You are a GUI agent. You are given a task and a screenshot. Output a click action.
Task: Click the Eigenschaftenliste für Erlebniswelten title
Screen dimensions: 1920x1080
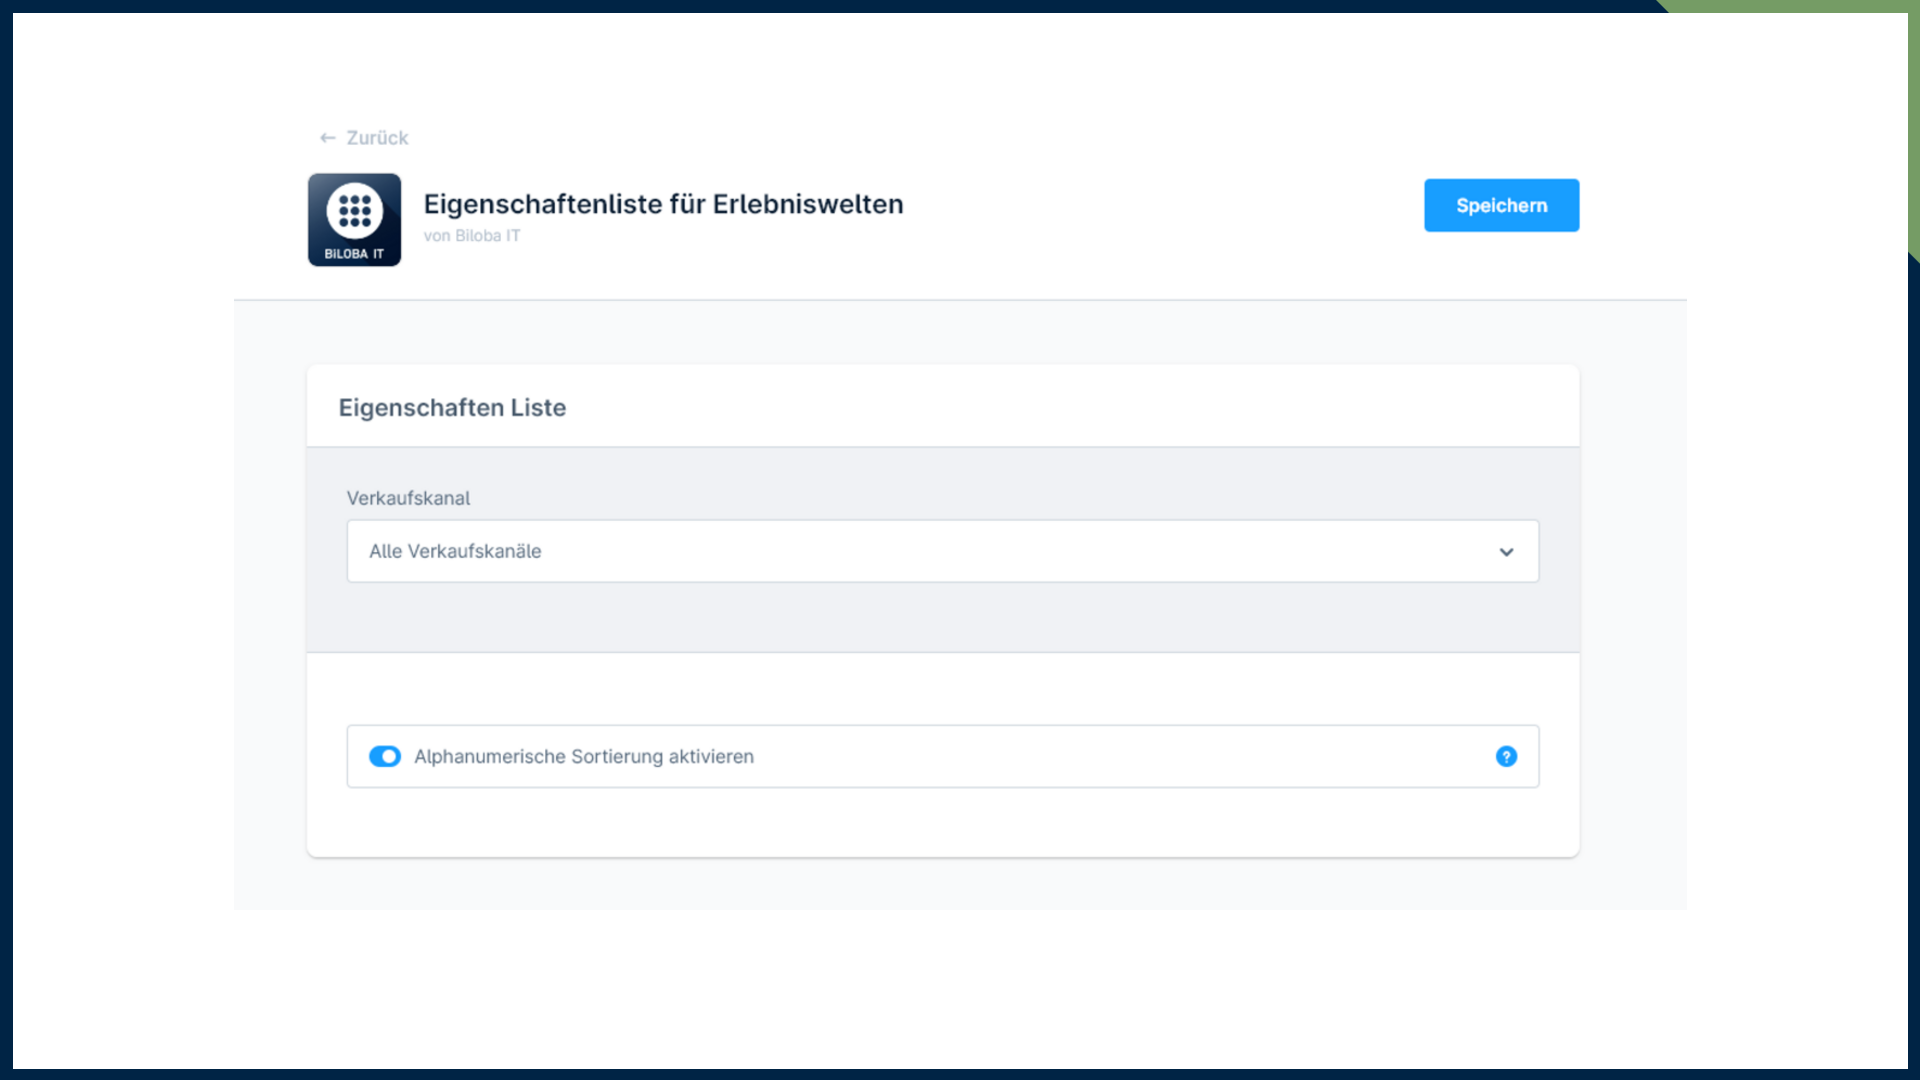click(x=663, y=204)
